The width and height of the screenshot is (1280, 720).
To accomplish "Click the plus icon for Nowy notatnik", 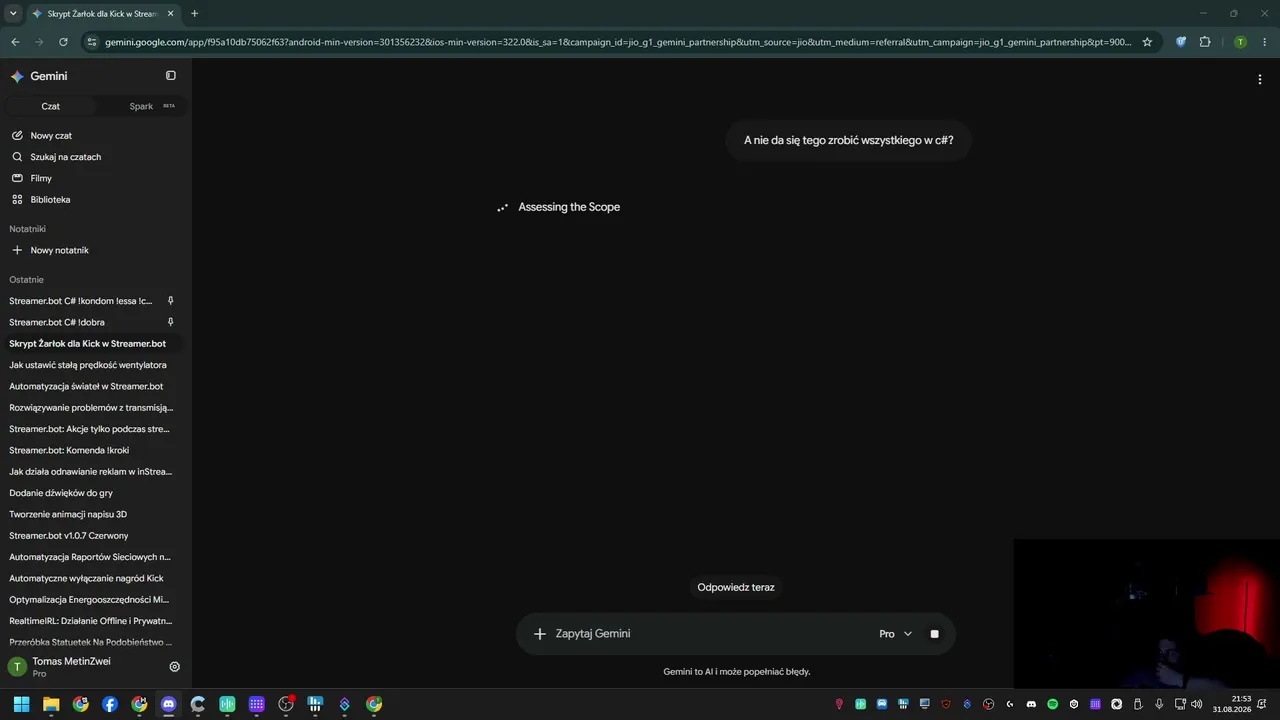I will (17, 250).
